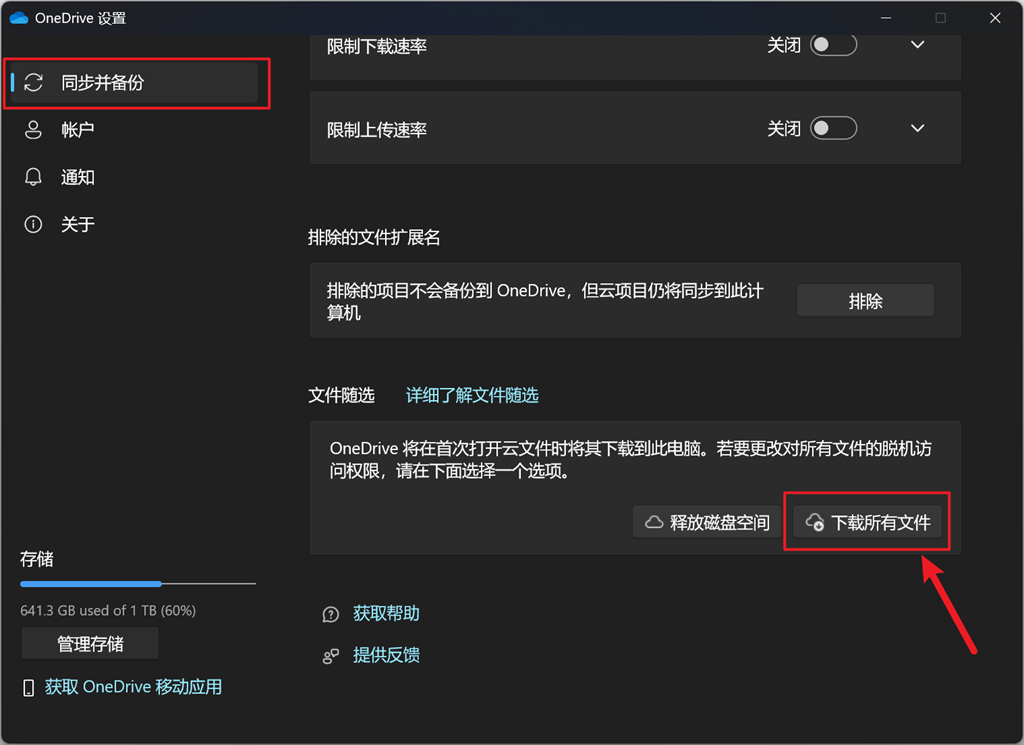The width and height of the screenshot is (1024, 745).
Task: Click the 存储 heading
Action: tap(37, 559)
